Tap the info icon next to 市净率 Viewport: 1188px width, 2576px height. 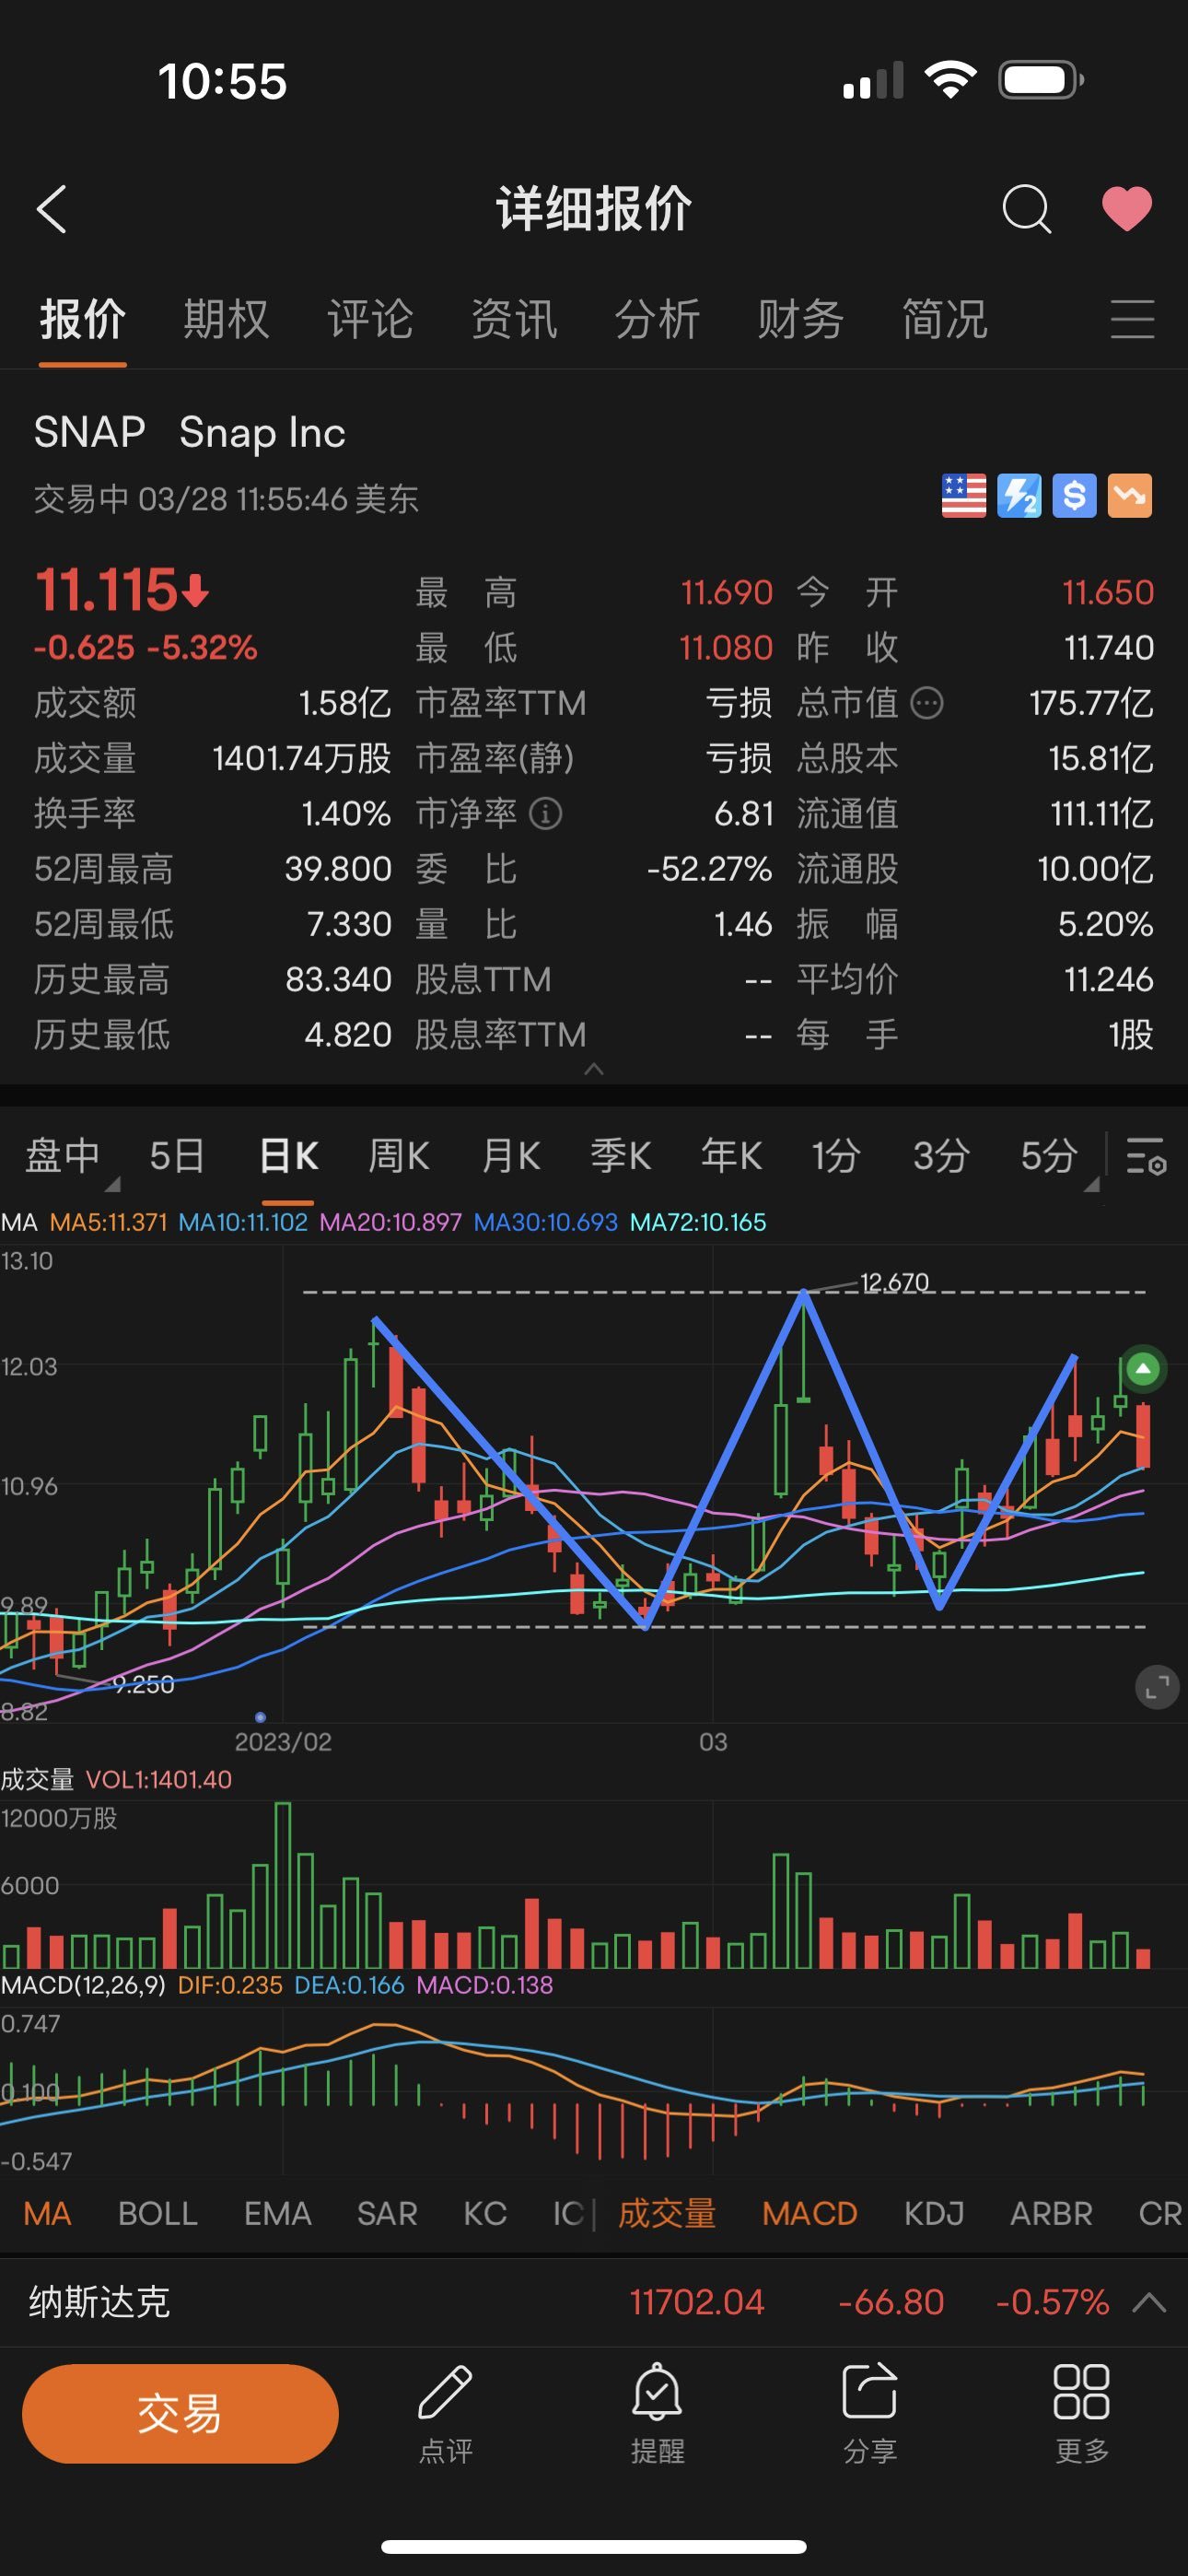pos(545,813)
